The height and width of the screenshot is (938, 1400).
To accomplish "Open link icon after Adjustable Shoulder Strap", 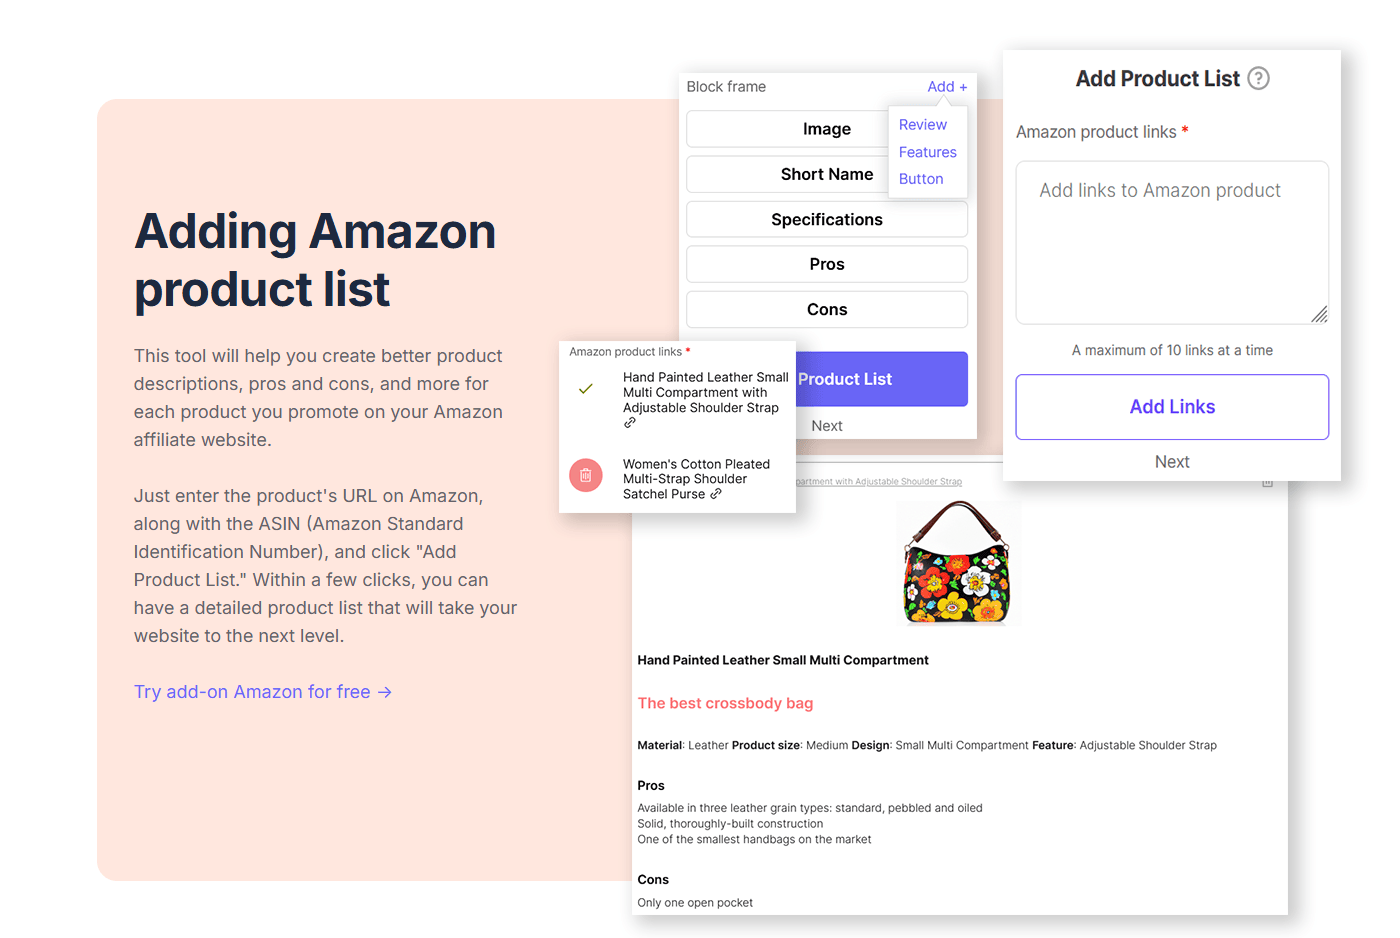I will pyautogui.click(x=630, y=423).
